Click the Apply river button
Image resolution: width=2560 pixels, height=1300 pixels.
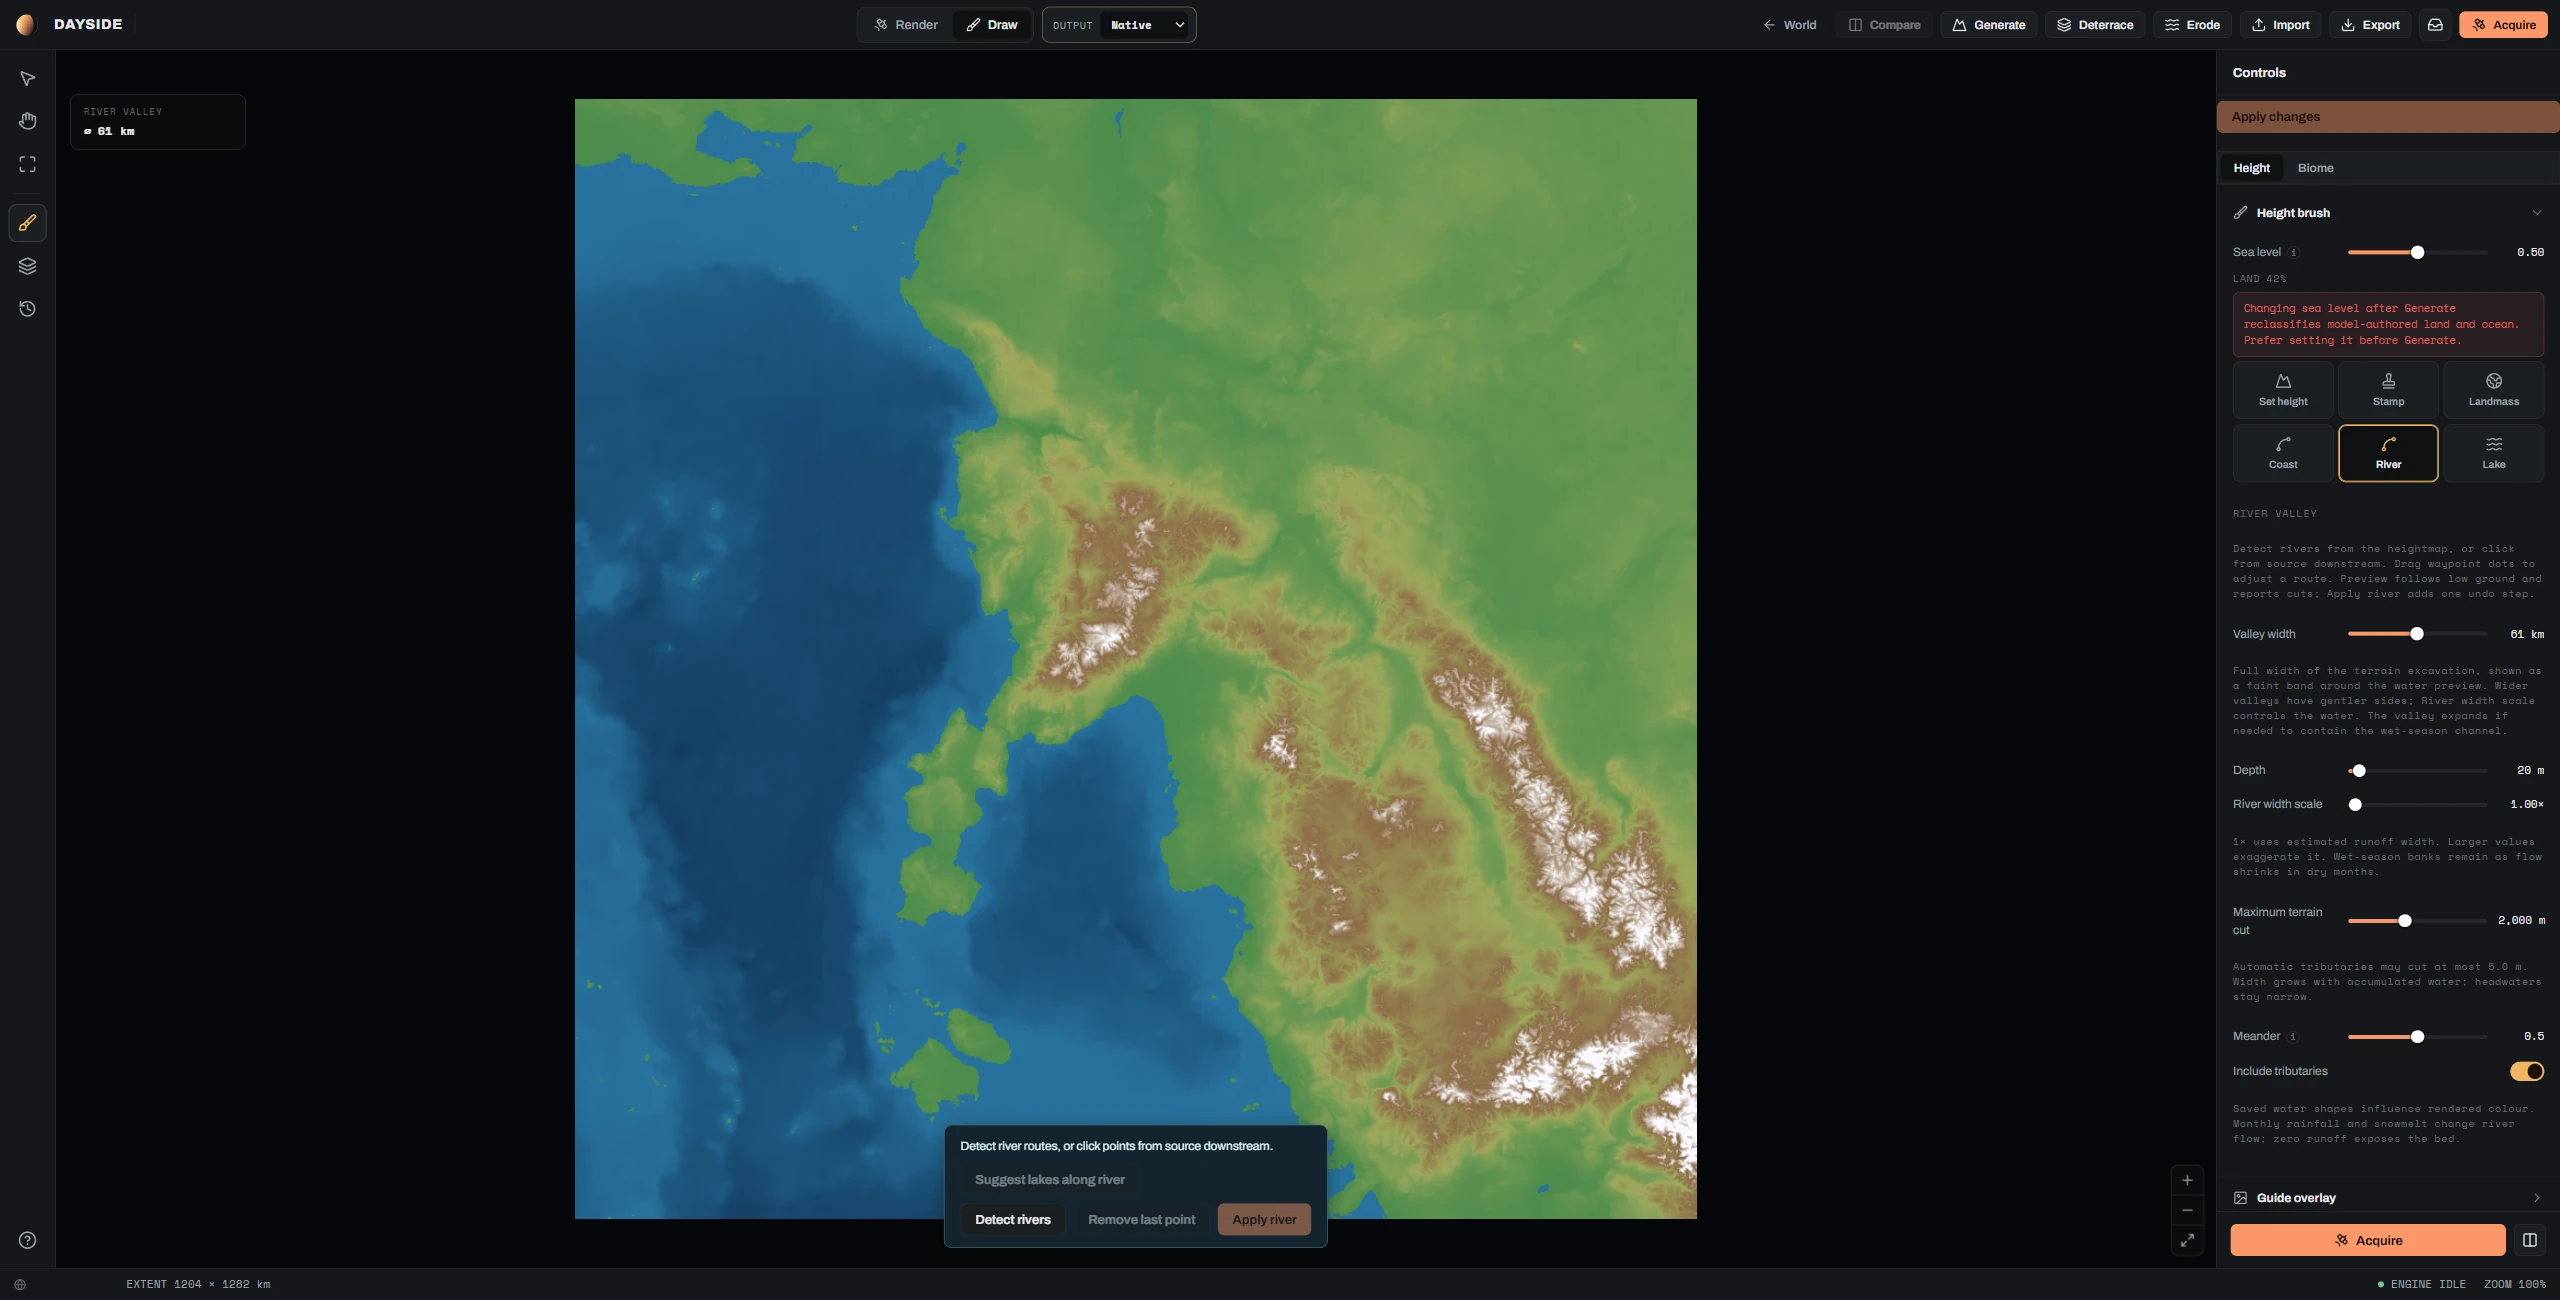[x=1264, y=1220]
